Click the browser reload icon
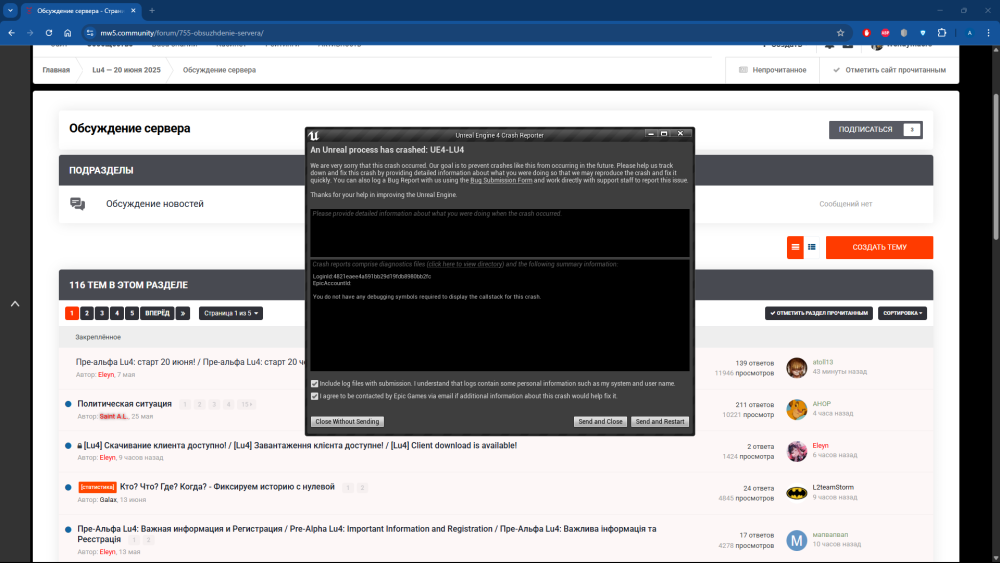 tap(47, 33)
